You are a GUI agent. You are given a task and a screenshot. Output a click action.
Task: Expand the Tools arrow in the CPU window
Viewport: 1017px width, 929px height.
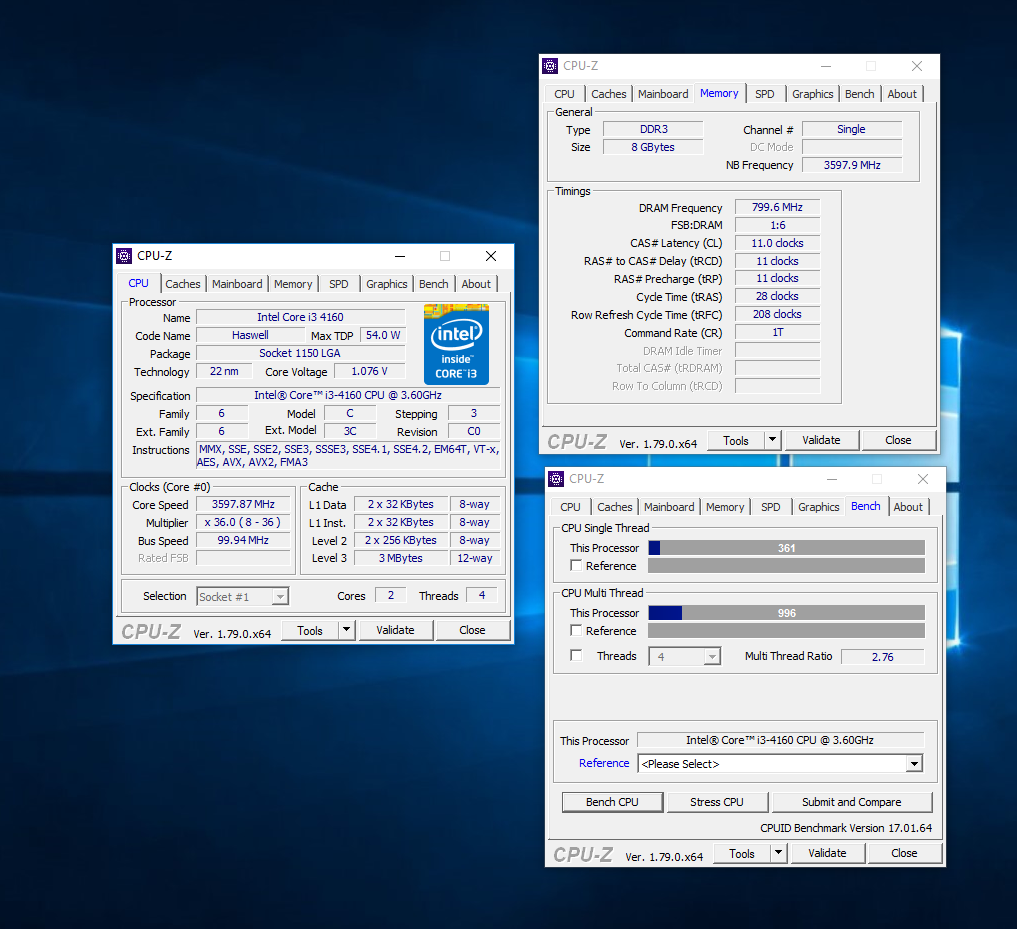346,630
